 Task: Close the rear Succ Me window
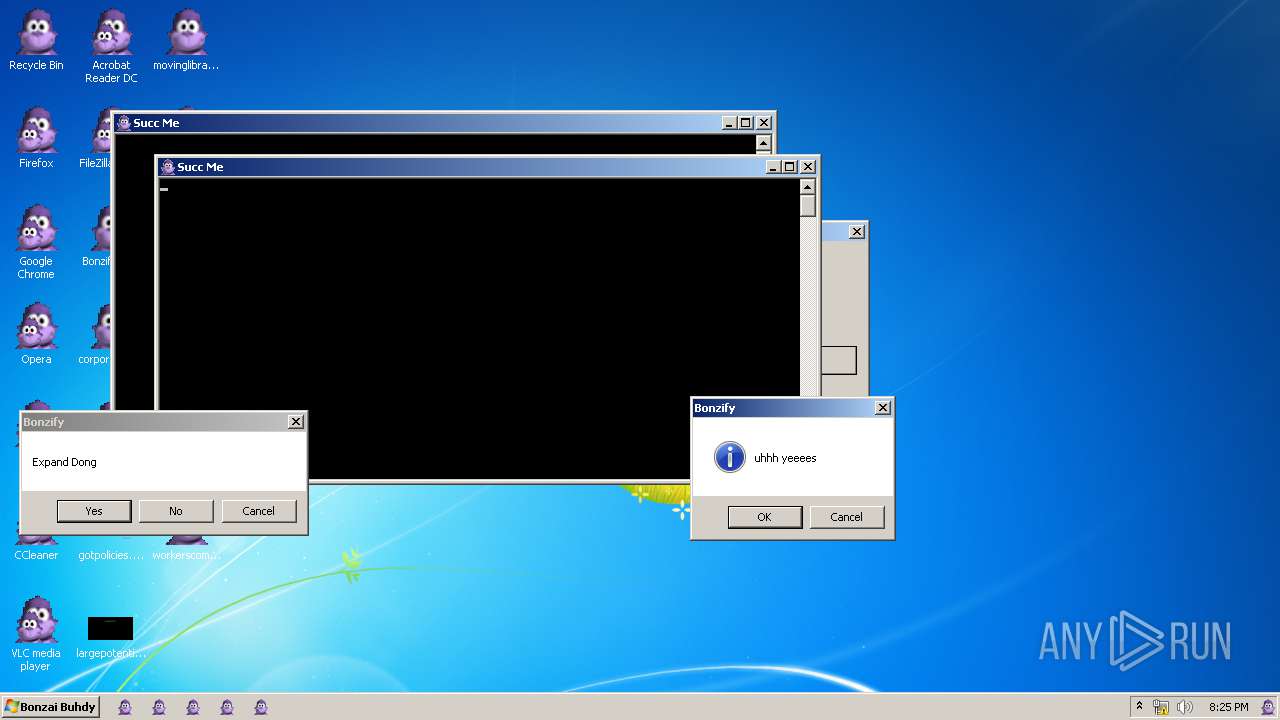pos(764,123)
